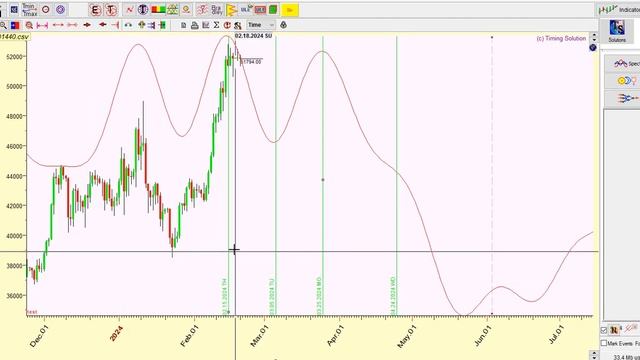Click the red horizontal double-arrow icon
640x360 pixels.
[x=58, y=25]
